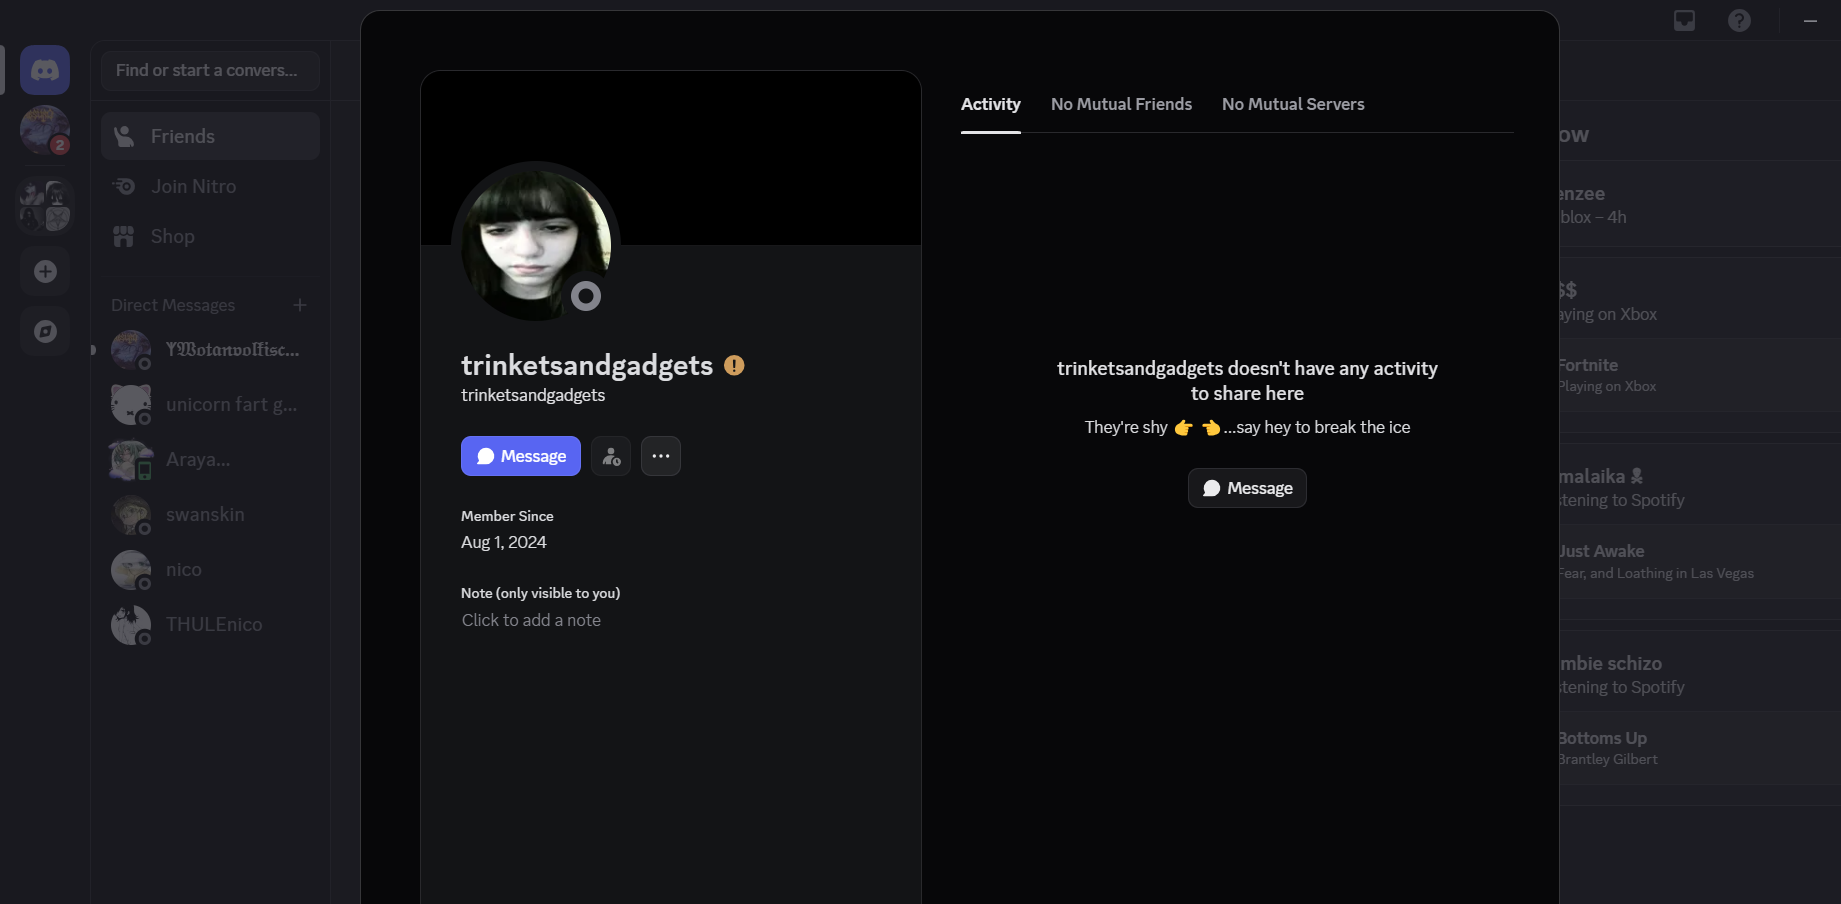The image size is (1841, 904).
Task: Click the trinketsandgadgets display name heading
Action: point(587,366)
